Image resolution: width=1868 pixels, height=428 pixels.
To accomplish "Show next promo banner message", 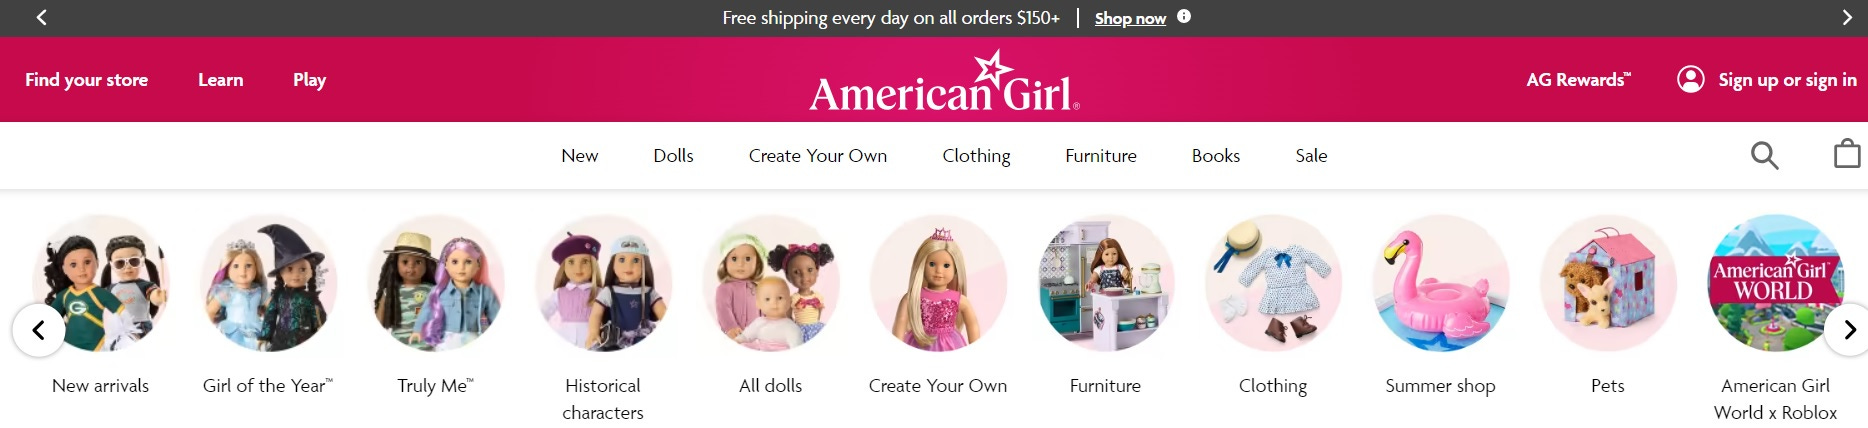I will [1847, 17].
